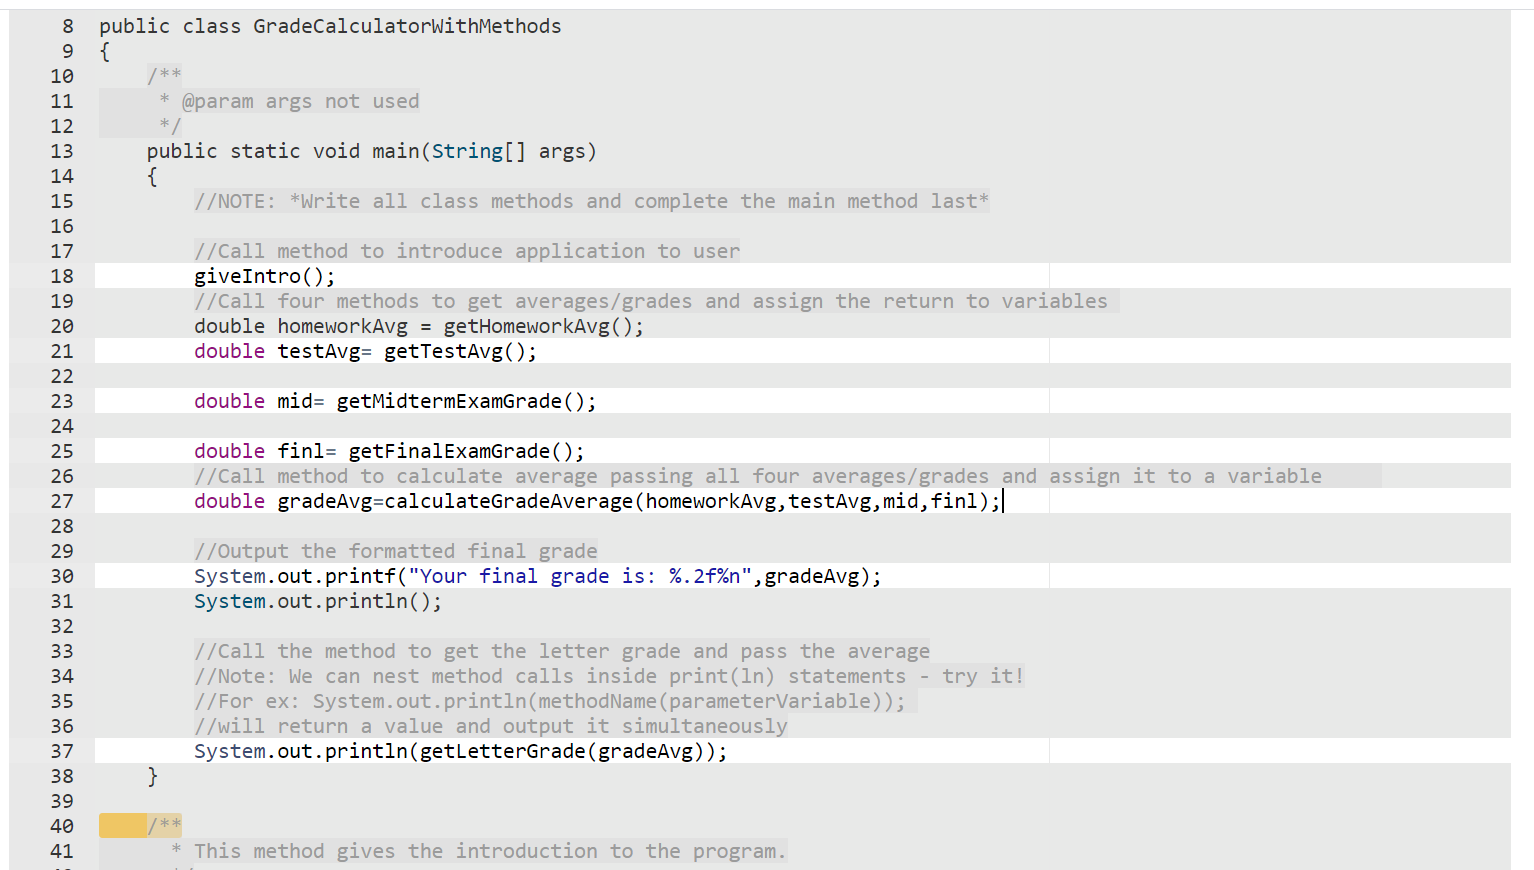This screenshot has height=870, width=1534.
Task: Click the 'Call four methods to get averages' comment
Action: pos(651,301)
